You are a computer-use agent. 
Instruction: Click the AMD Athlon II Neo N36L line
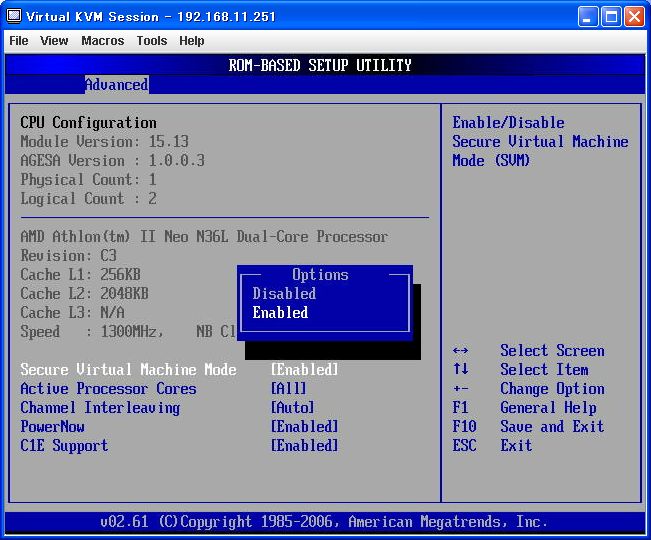point(204,237)
